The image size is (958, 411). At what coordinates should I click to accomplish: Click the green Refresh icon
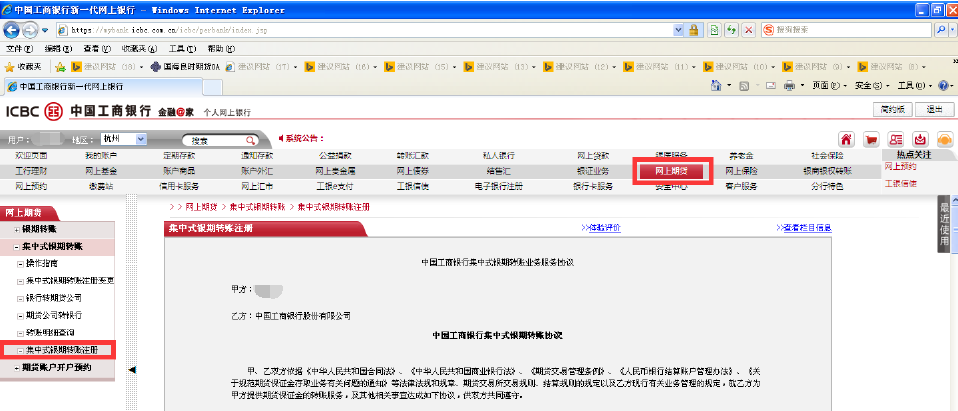click(x=731, y=29)
